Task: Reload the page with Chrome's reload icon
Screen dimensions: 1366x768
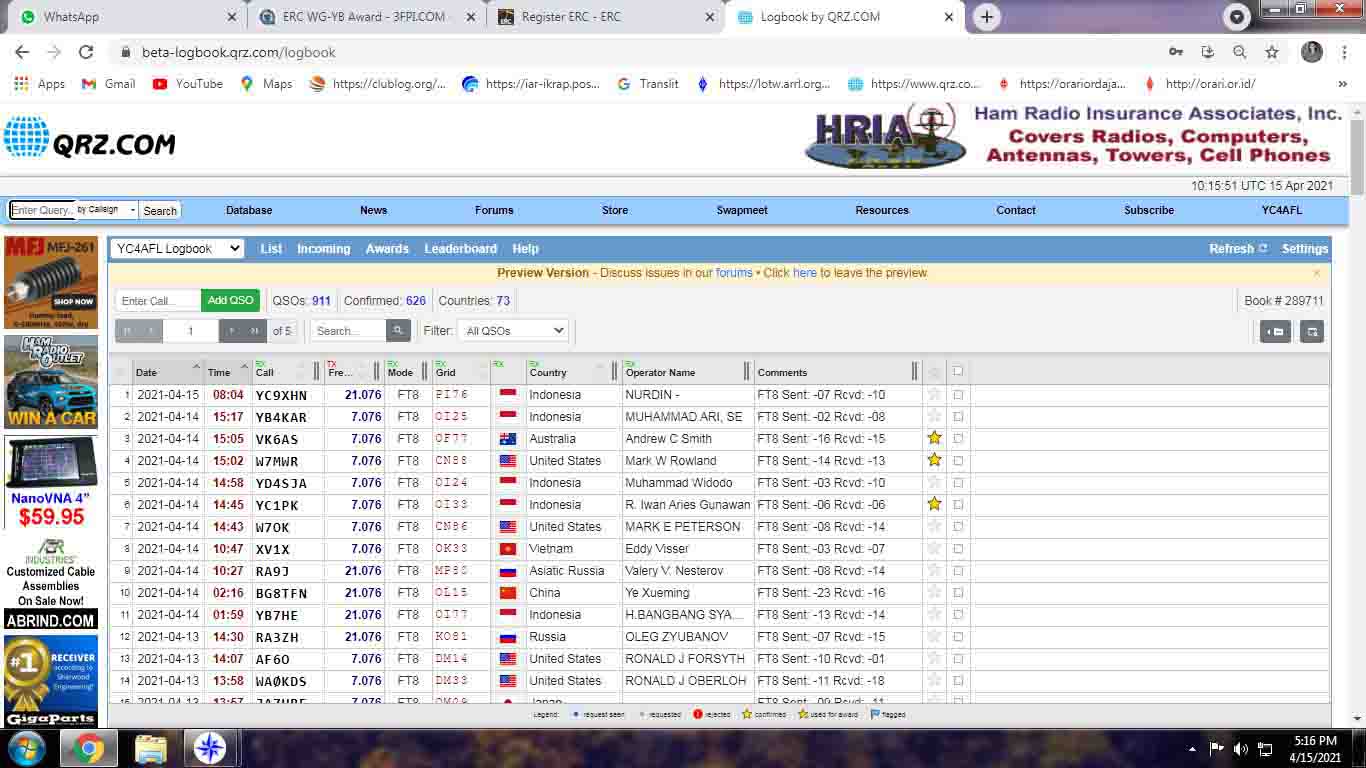Action: (x=86, y=52)
